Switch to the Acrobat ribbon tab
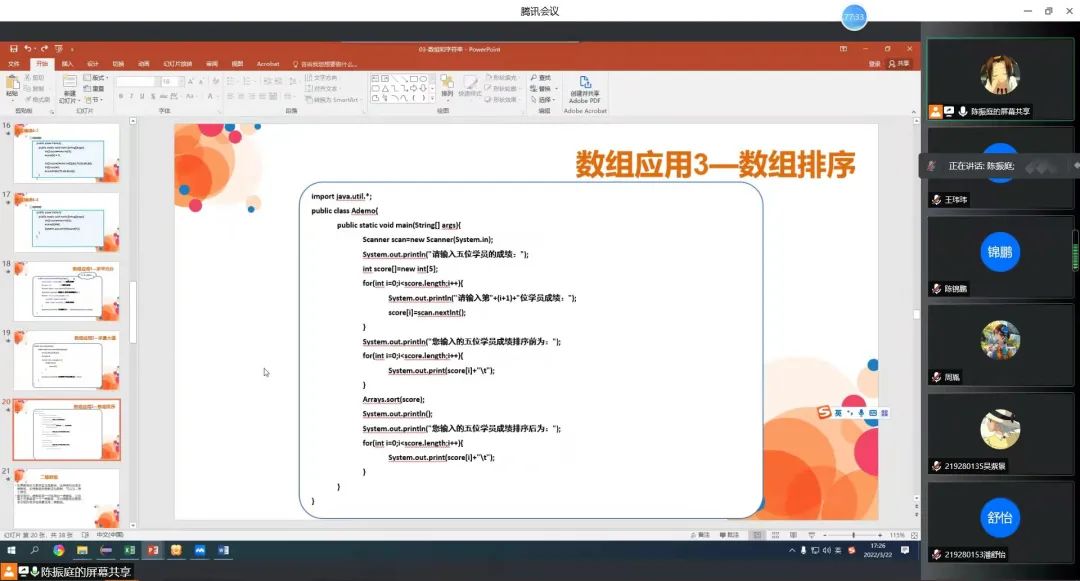 coord(268,63)
